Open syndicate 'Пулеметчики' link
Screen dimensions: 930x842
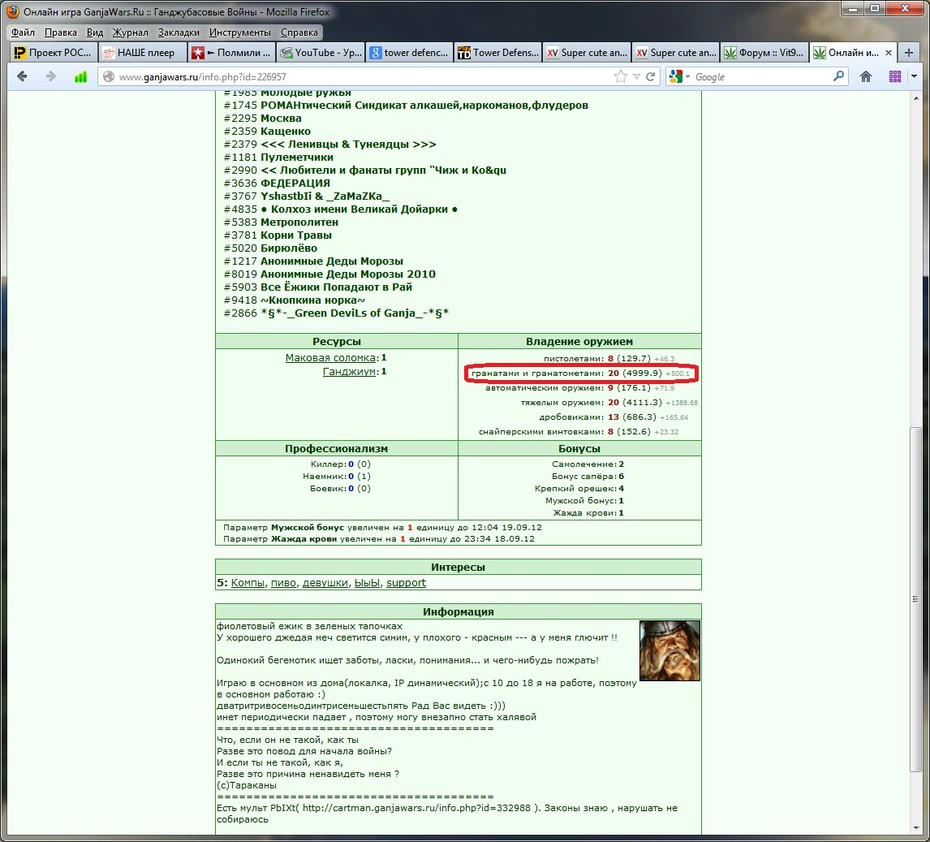point(297,157)
